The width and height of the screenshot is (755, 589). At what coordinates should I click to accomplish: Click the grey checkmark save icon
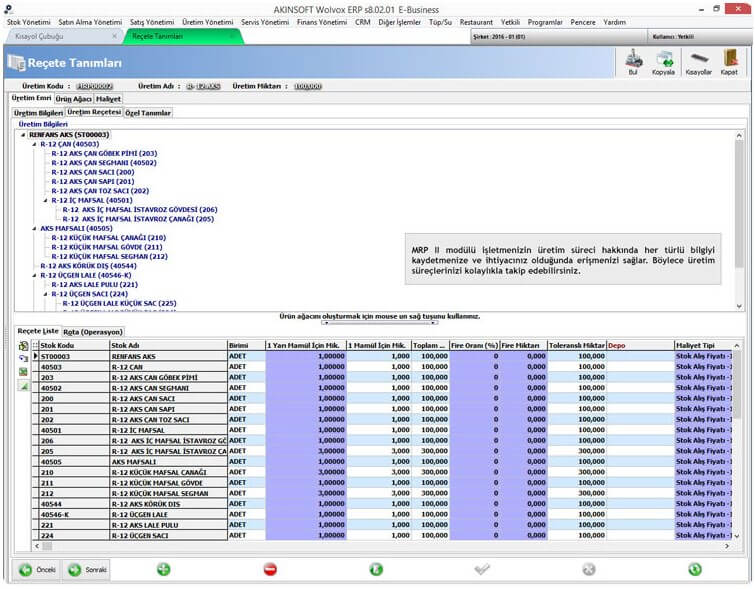(x=482, y=569)
